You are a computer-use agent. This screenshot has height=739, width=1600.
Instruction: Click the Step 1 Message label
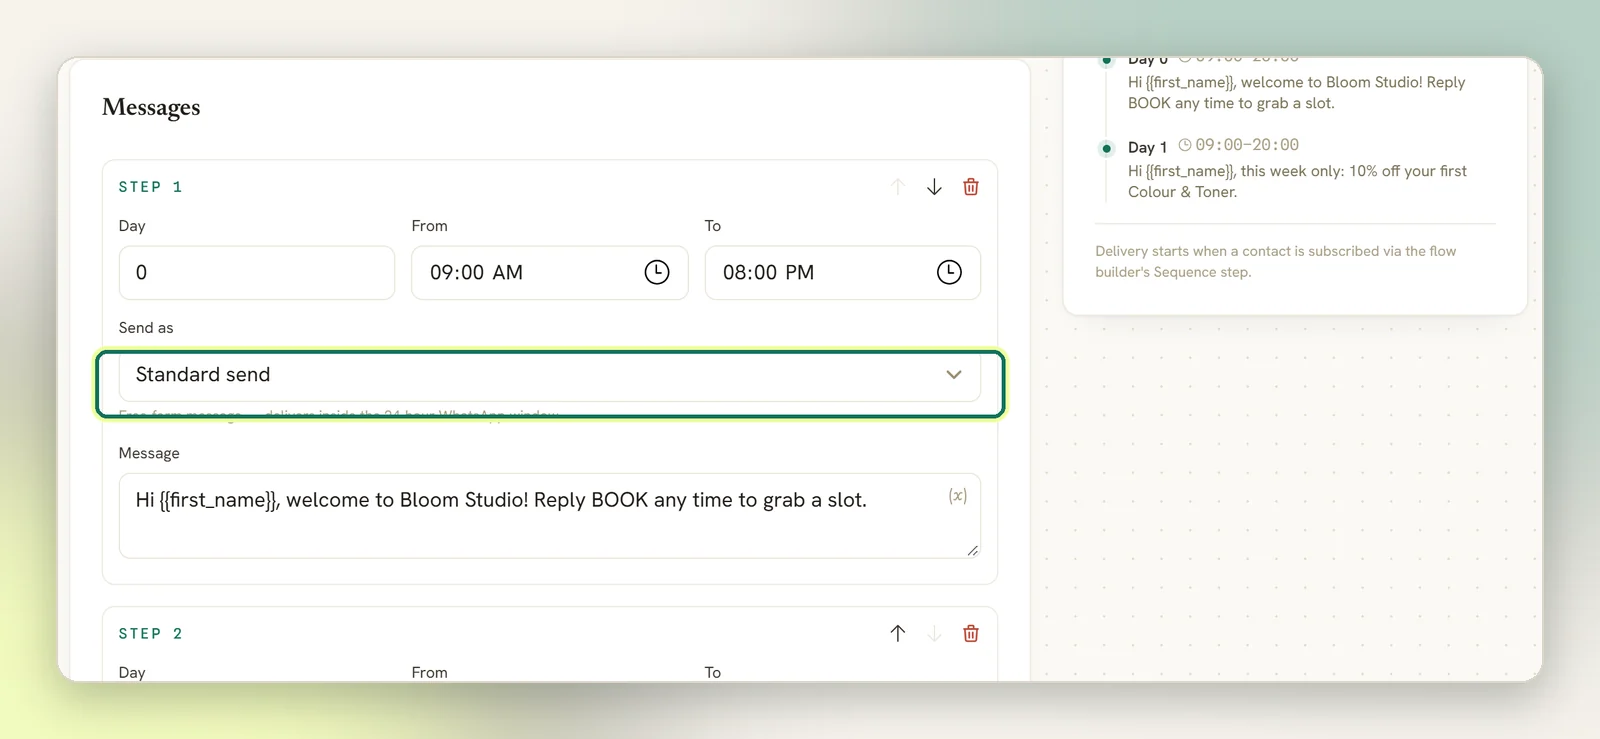149,453
